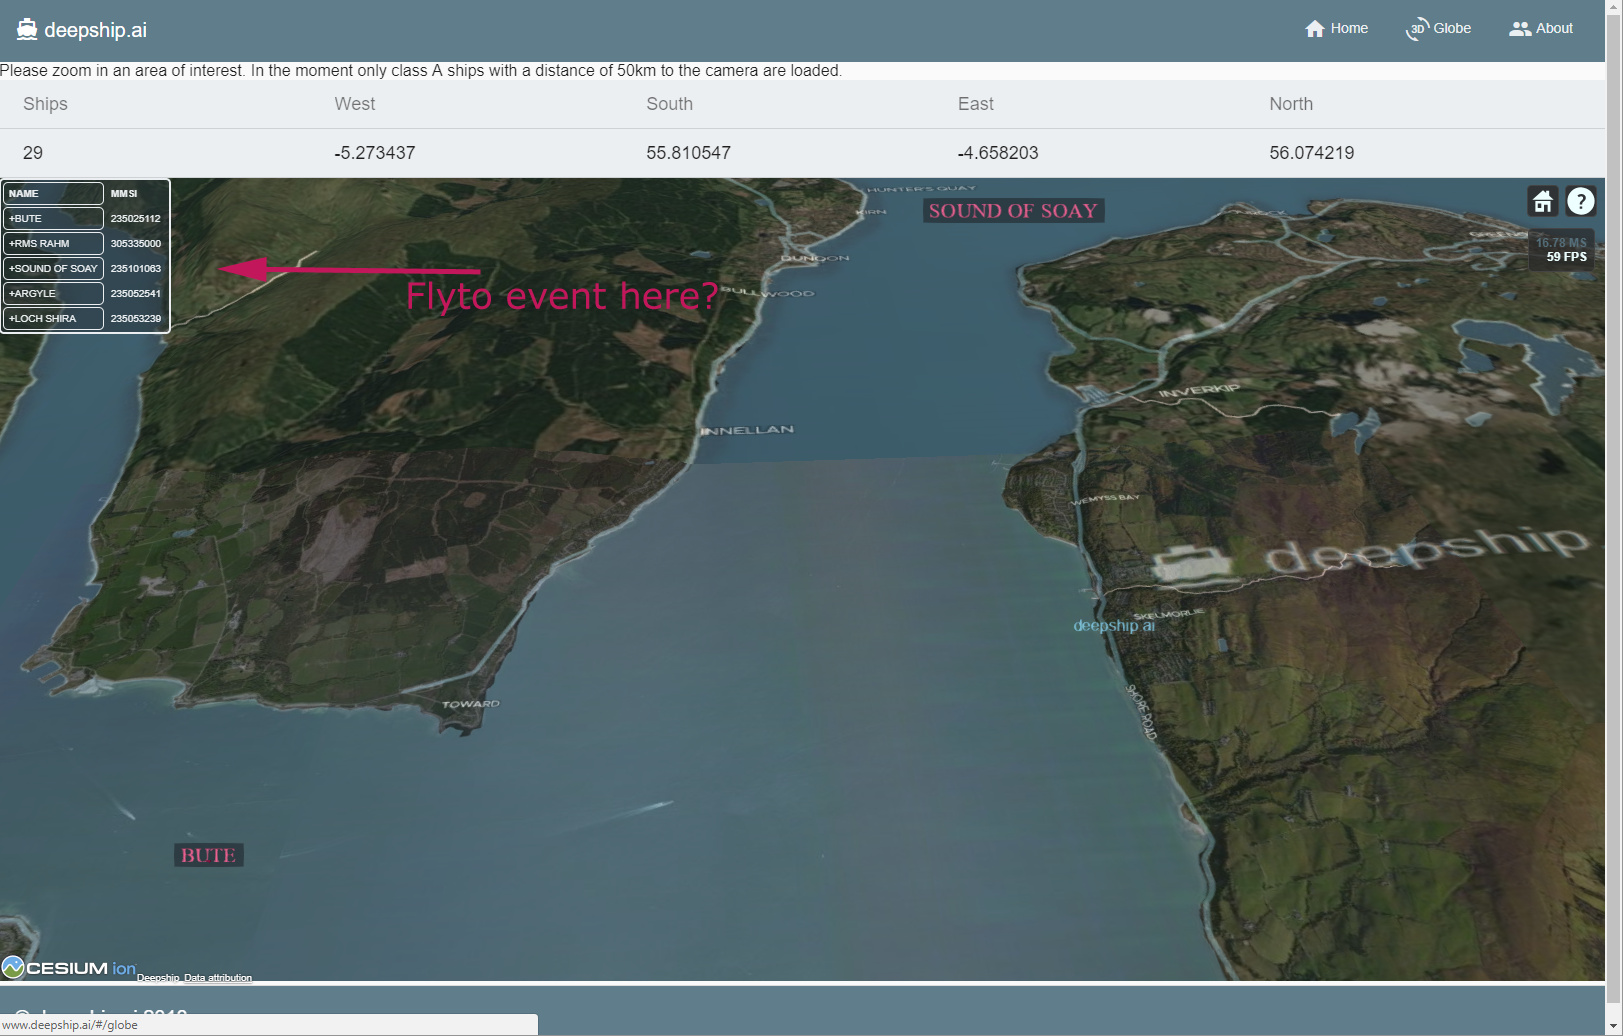
Task: Click the 'Please zoom in an area' instruction text
Action: pyautogui.click(x=421, y=71)
